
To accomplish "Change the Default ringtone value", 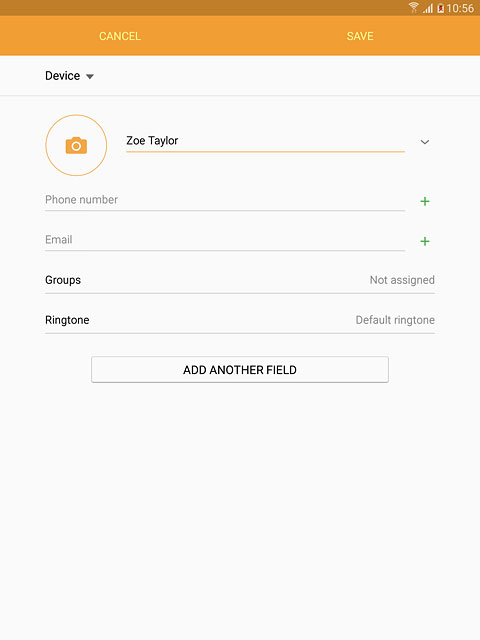I will tap(395, 320).
